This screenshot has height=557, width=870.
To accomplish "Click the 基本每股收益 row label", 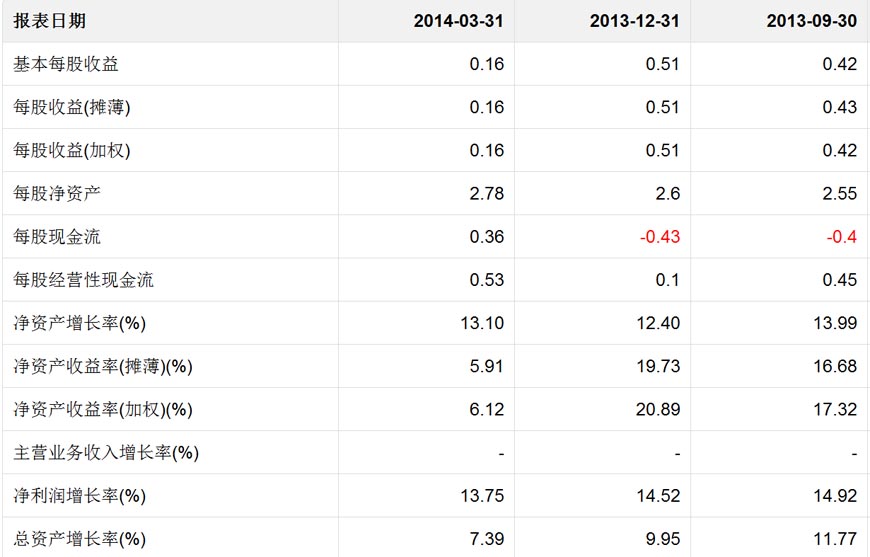I will click(x=66, y=64).
